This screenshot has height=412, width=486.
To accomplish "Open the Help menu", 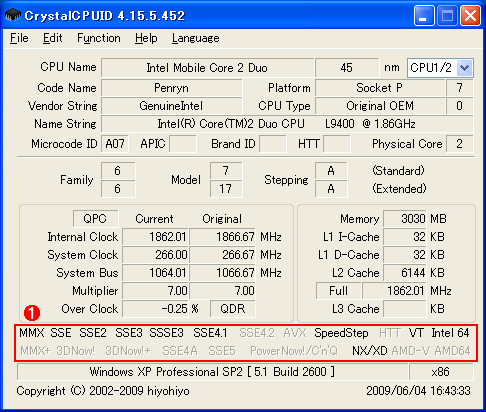I will 146,38.
